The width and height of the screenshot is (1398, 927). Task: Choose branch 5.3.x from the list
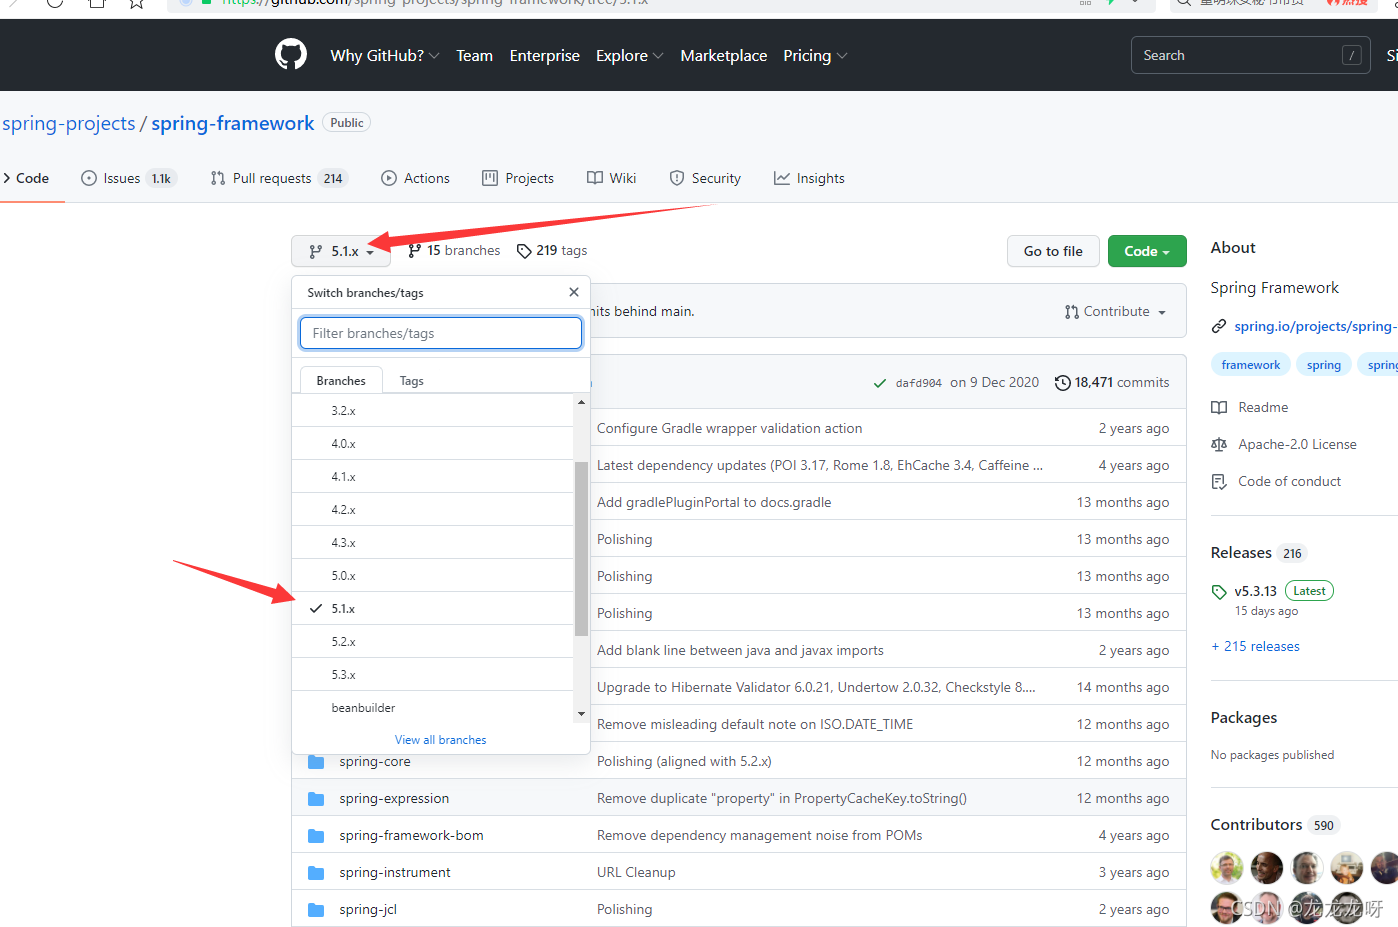tap(432, 675)
